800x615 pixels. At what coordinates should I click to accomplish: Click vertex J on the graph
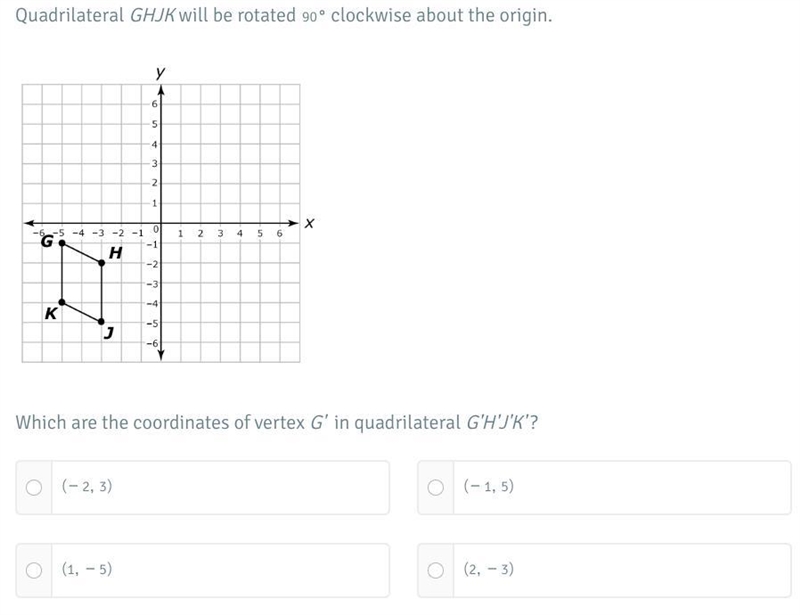click(x=102, y=322)
